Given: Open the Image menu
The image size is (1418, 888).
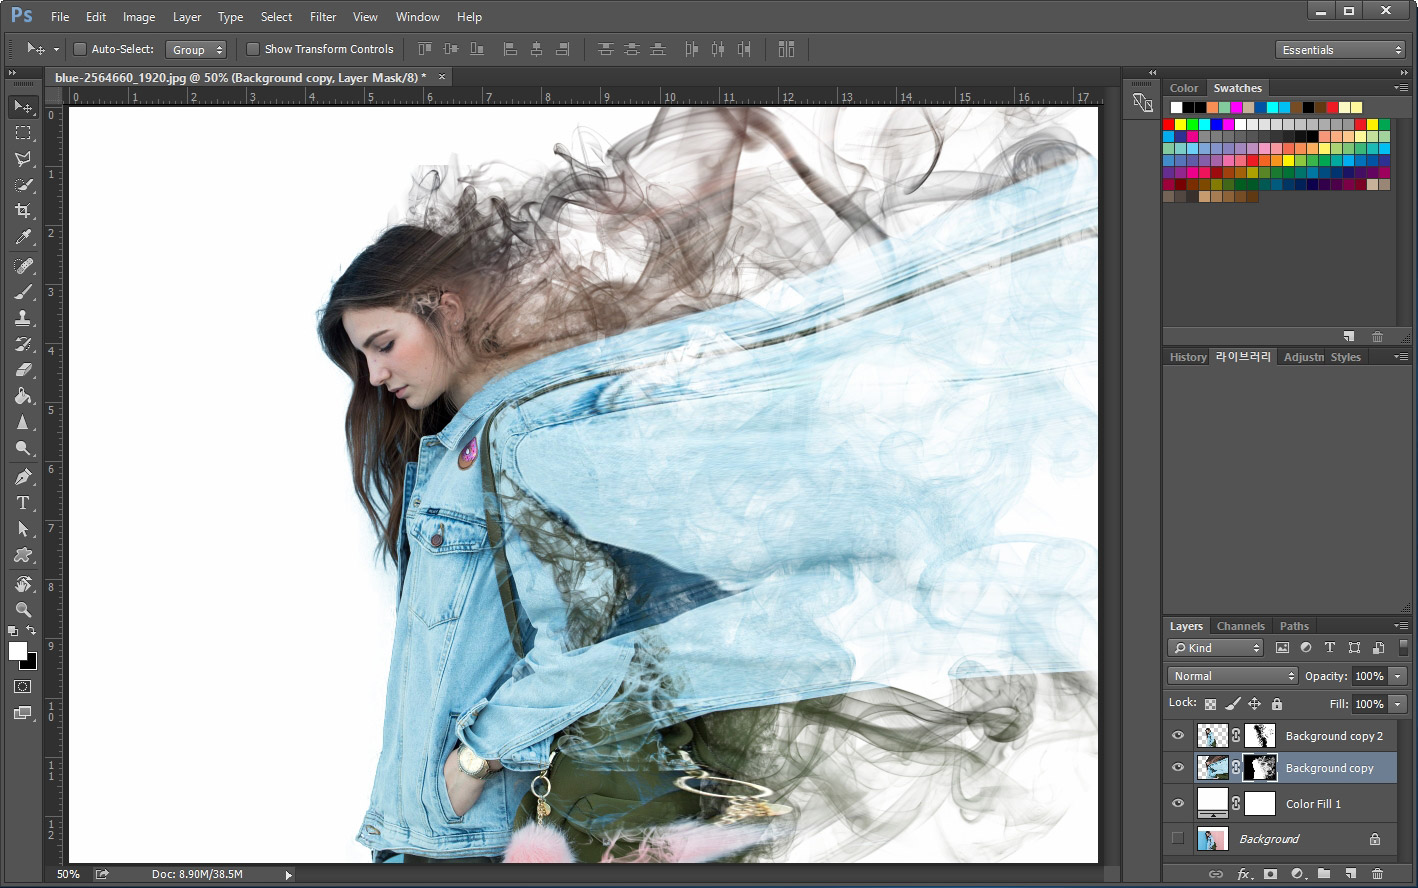Looking at the screenshot, I should [139, 17].
